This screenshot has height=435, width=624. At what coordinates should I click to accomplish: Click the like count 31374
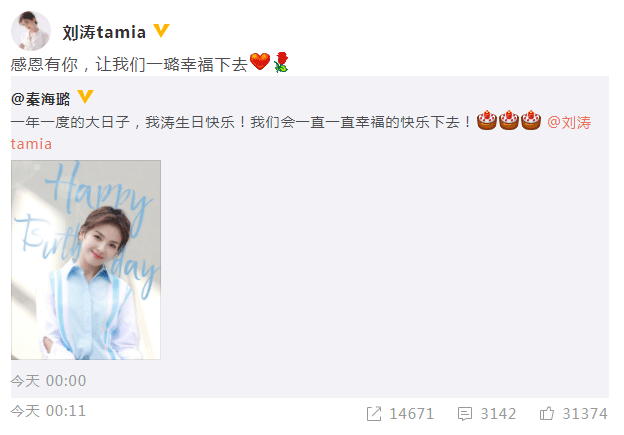pos(585,414)
